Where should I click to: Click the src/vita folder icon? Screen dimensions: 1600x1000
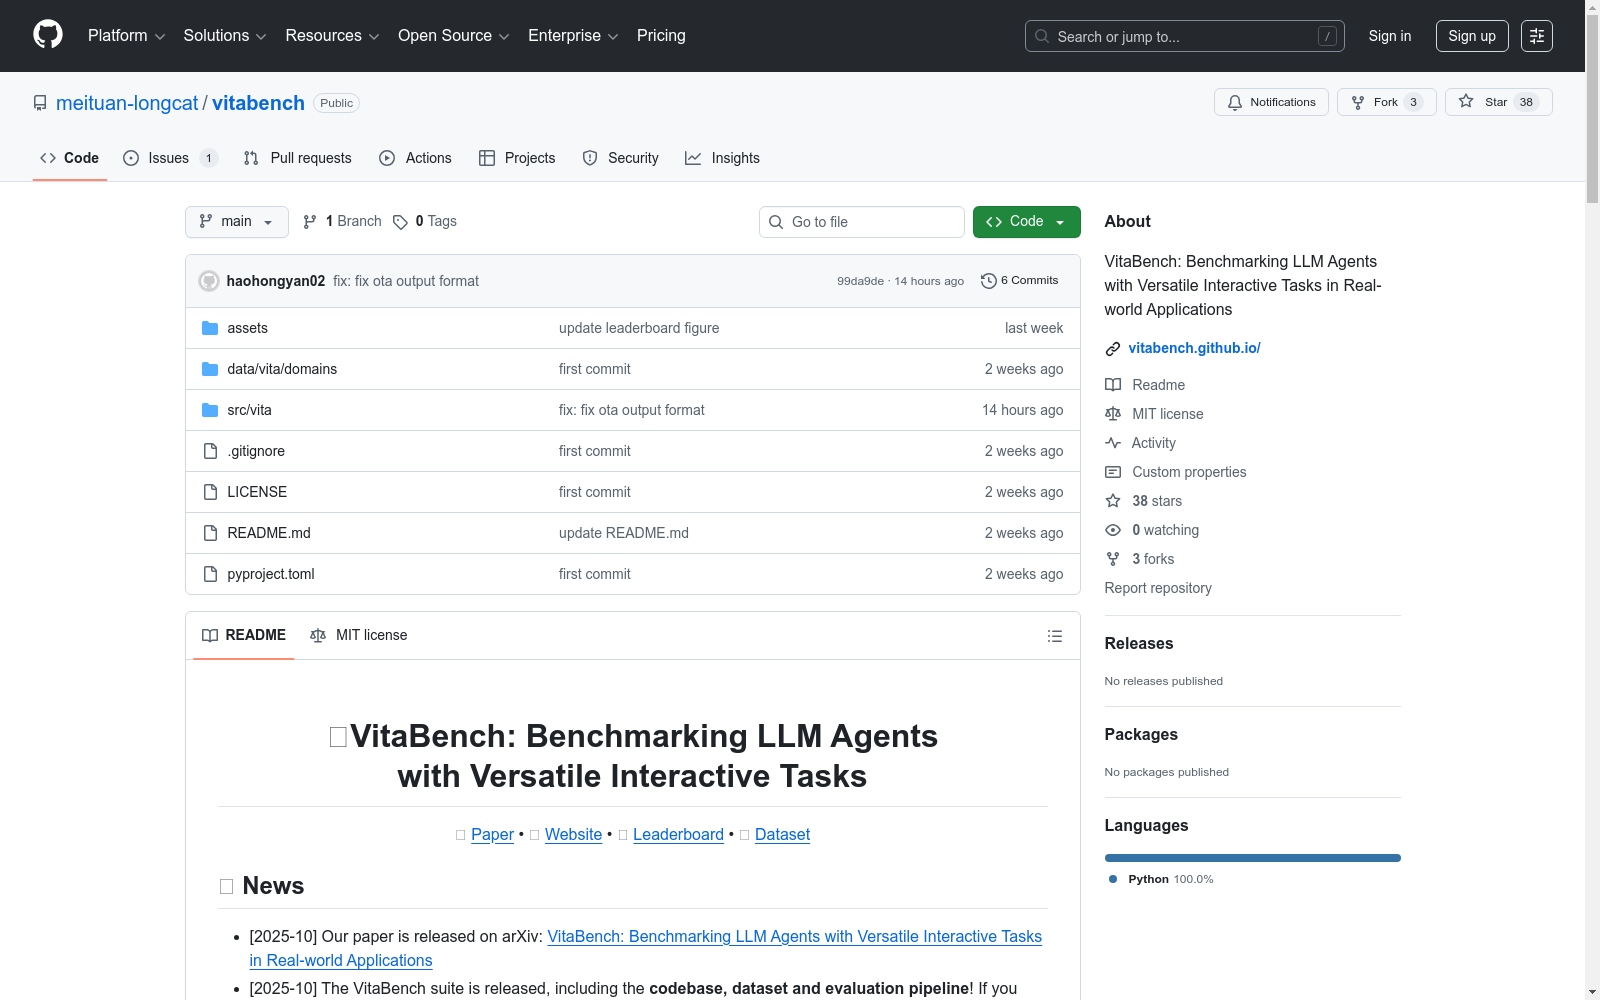(210, 410)
